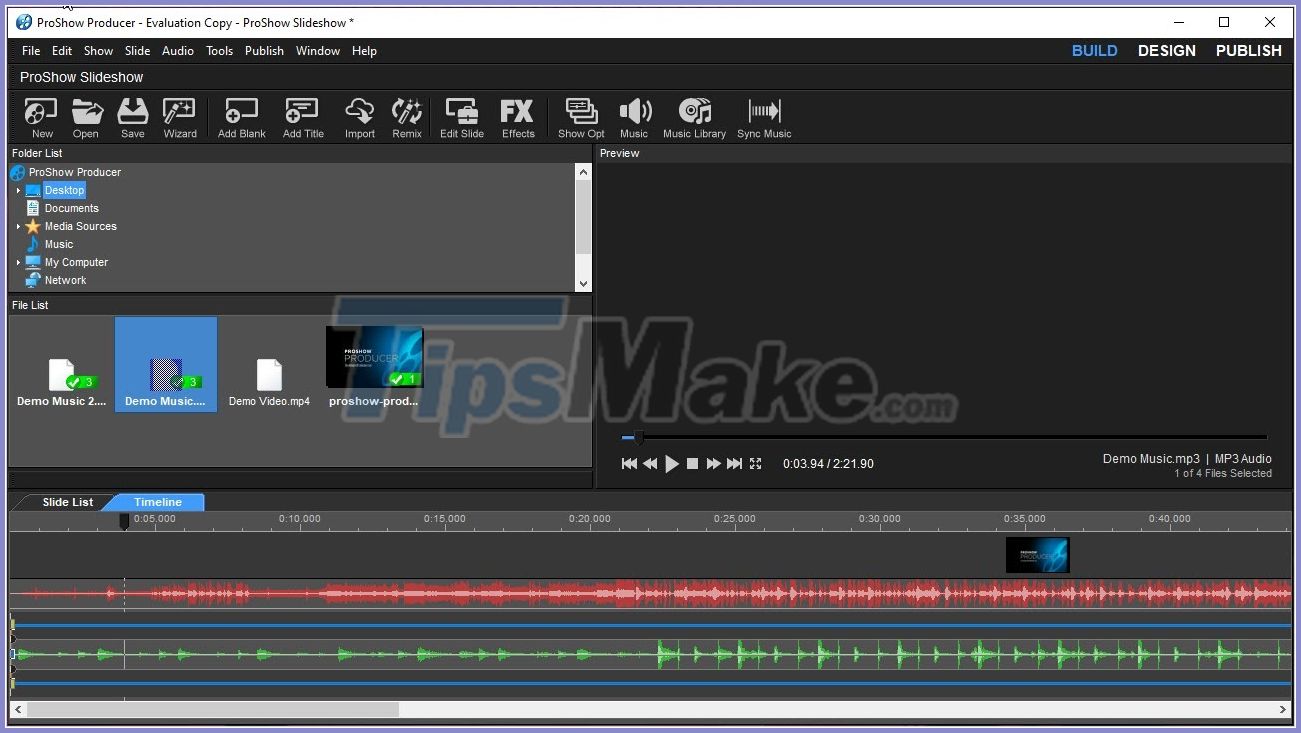Open Show Opt settings

tap(580, 117)
